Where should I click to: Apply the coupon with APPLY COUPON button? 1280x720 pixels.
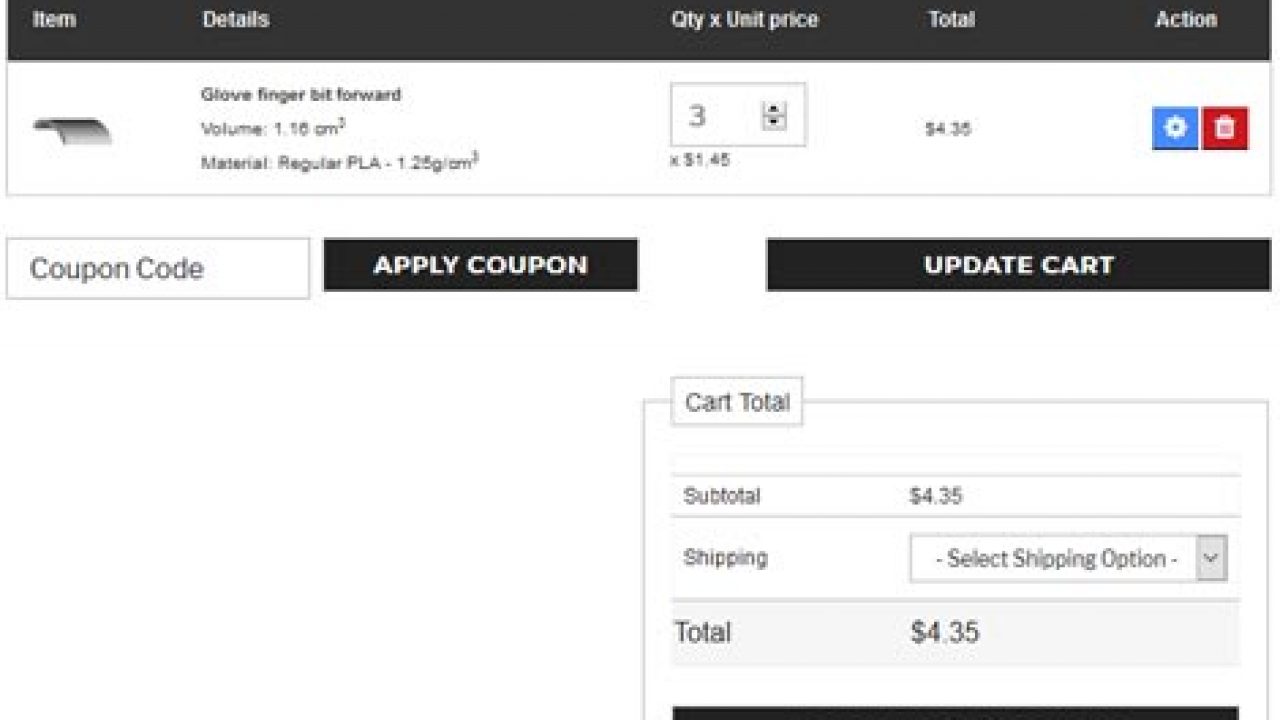click(x=481, y=265)
